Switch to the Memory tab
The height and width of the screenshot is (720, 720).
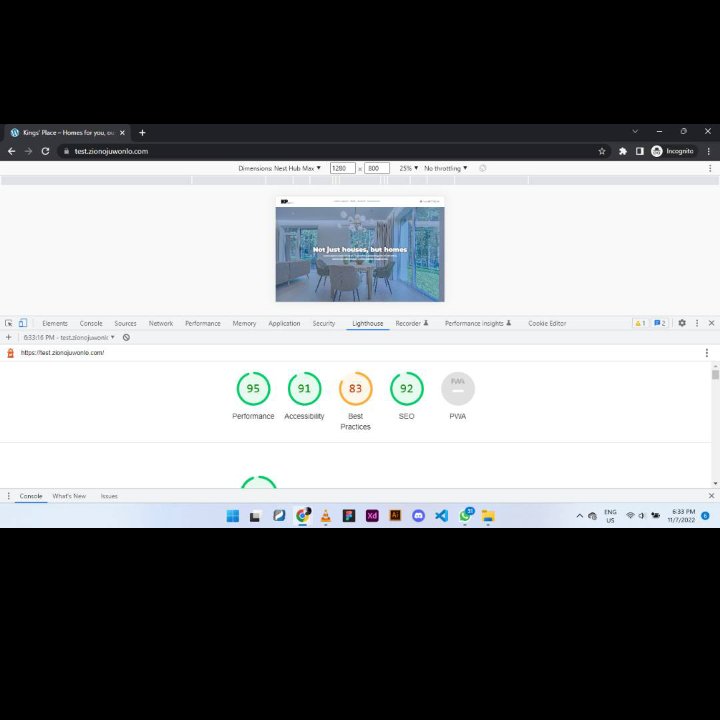tap(244, 324)
